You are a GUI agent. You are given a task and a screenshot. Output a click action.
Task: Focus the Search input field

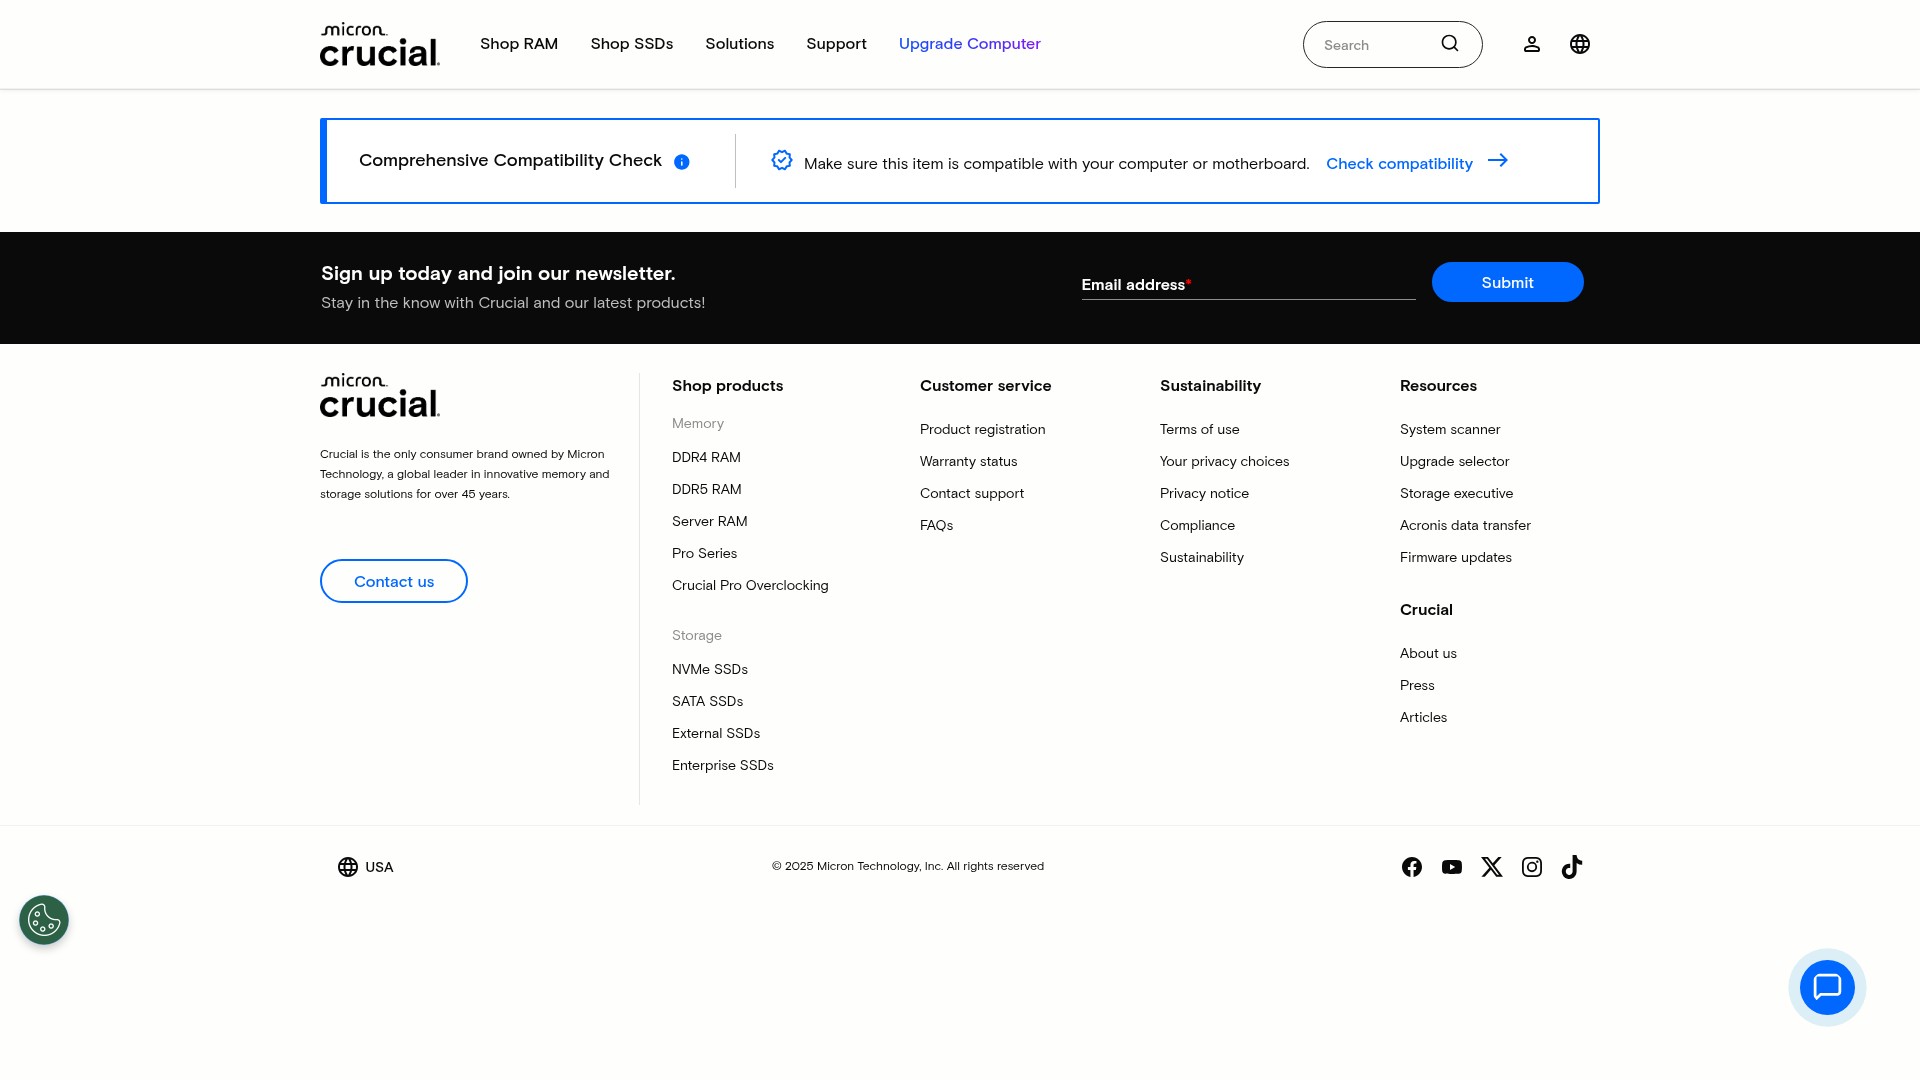point(1378,45)
